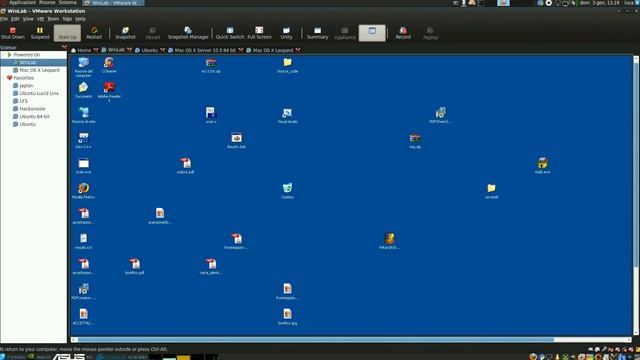
Task: Select the Adobe Reader desktop icon
Action: (x=109, y=92)
